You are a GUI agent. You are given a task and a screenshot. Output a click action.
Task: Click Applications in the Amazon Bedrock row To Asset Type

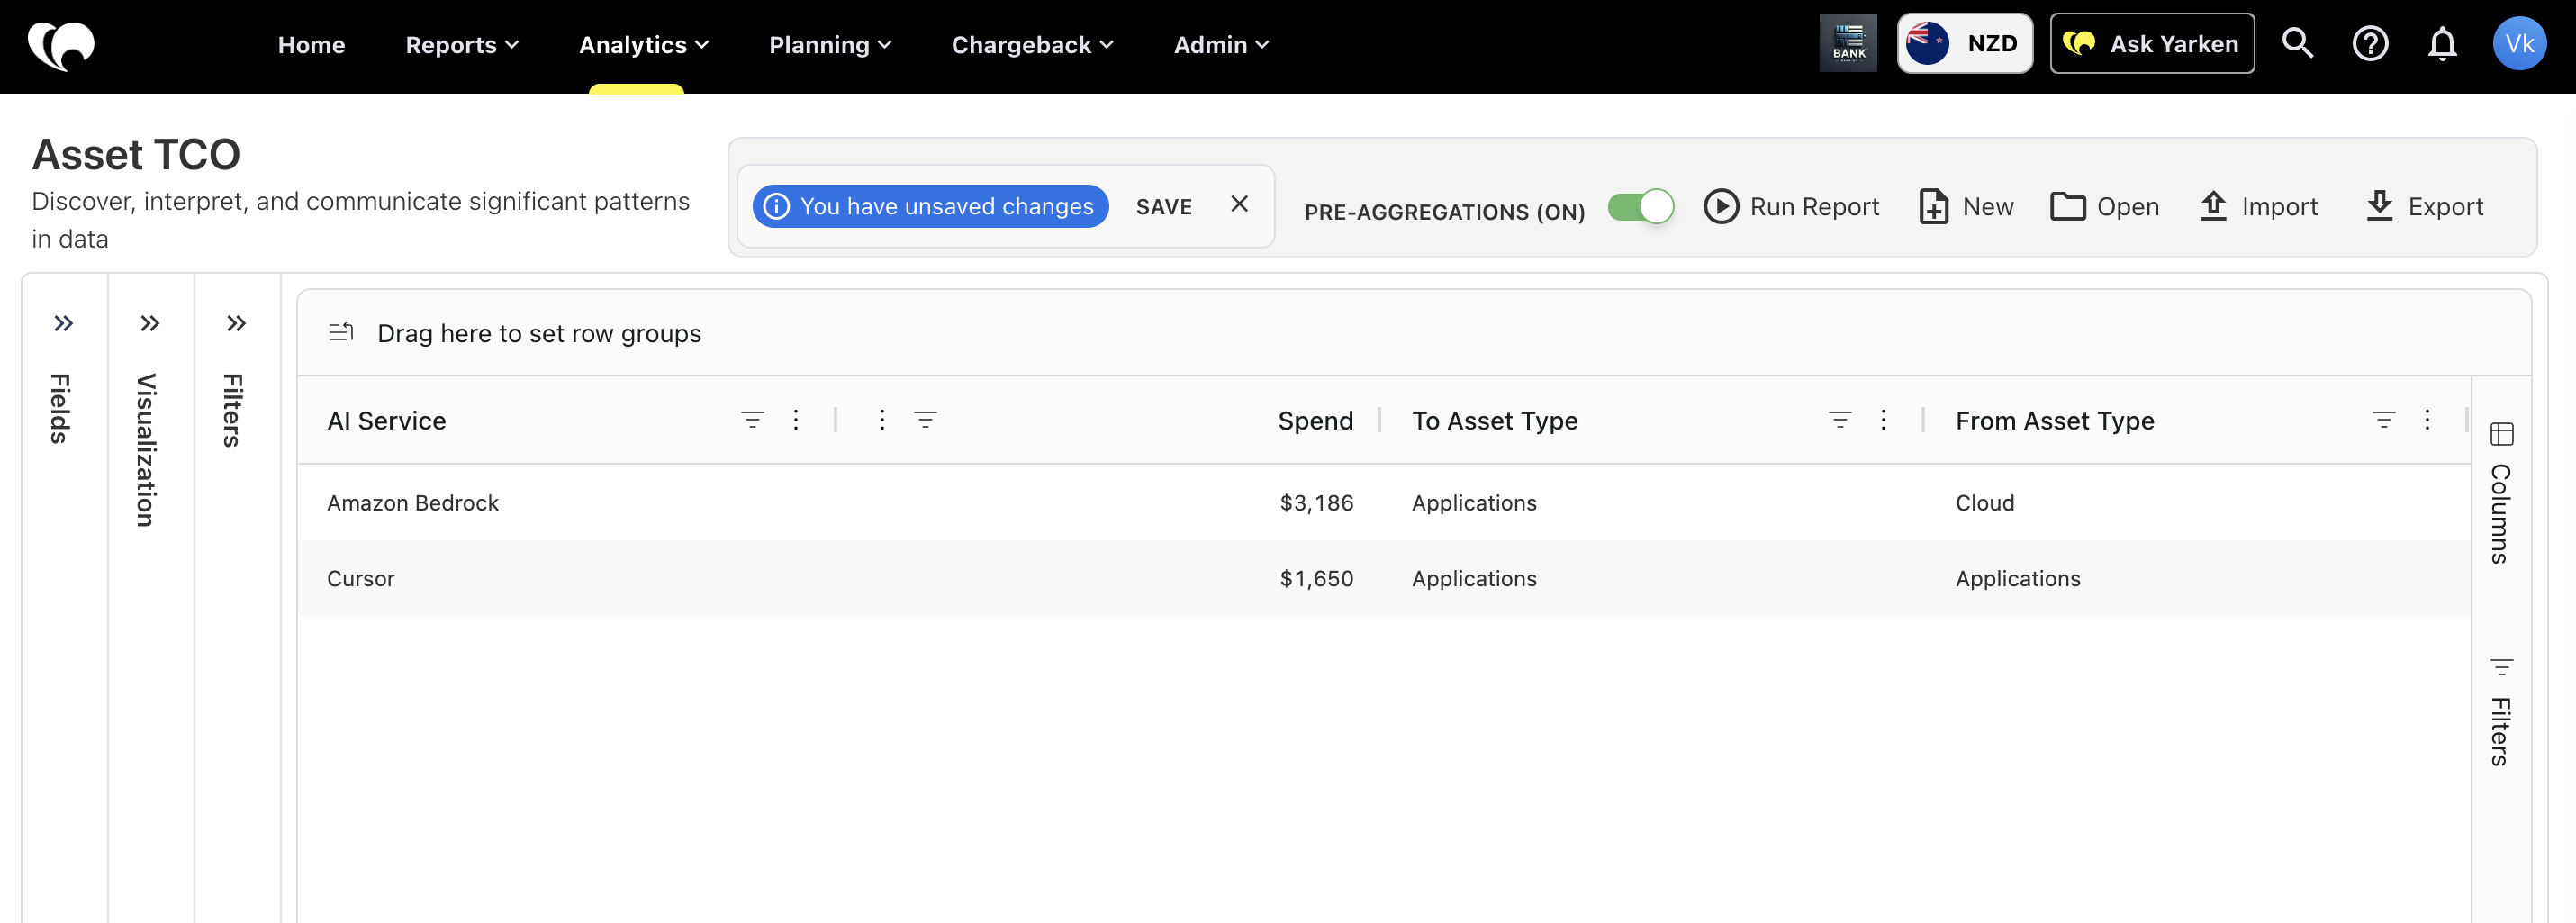click(1474, 502)
